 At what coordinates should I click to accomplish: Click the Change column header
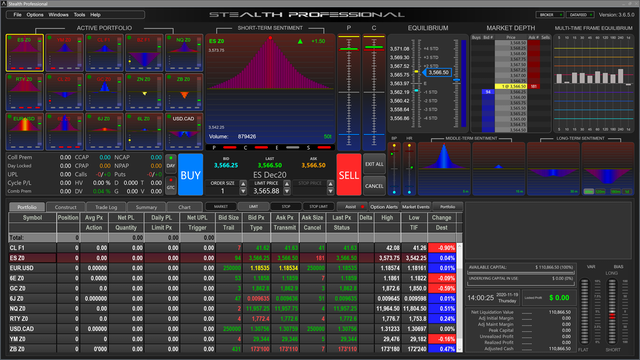442,218
